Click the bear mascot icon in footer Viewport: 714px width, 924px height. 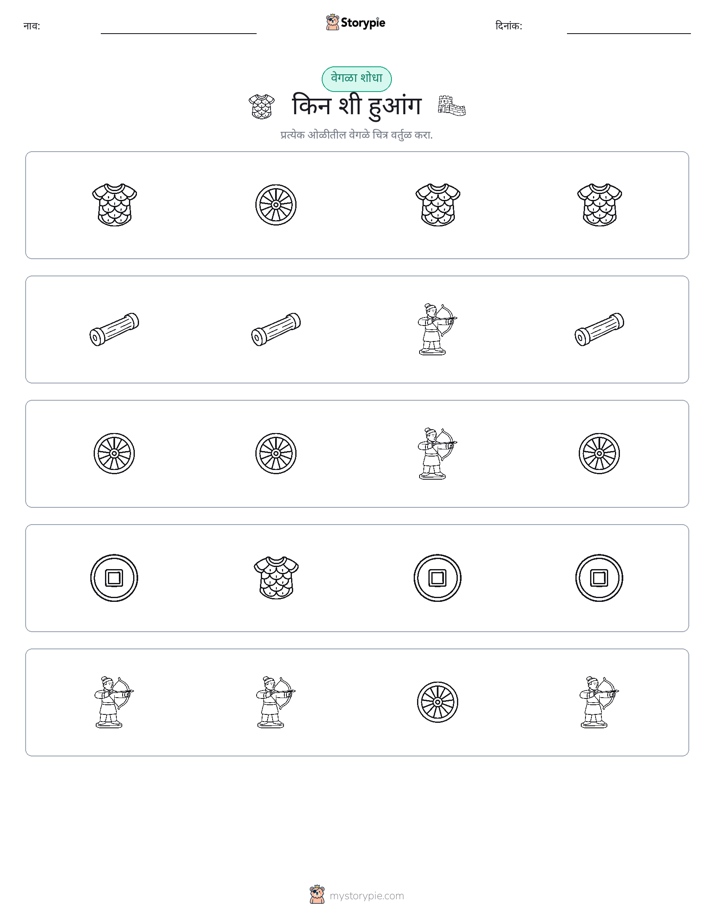(x=317, y=895)
